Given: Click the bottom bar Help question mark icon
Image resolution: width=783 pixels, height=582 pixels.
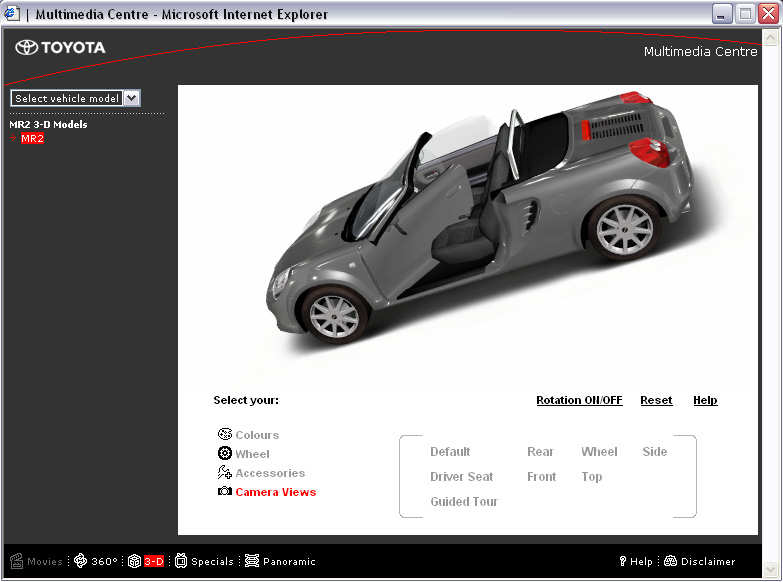Looking at the screenshot, I should pos(622,561).
